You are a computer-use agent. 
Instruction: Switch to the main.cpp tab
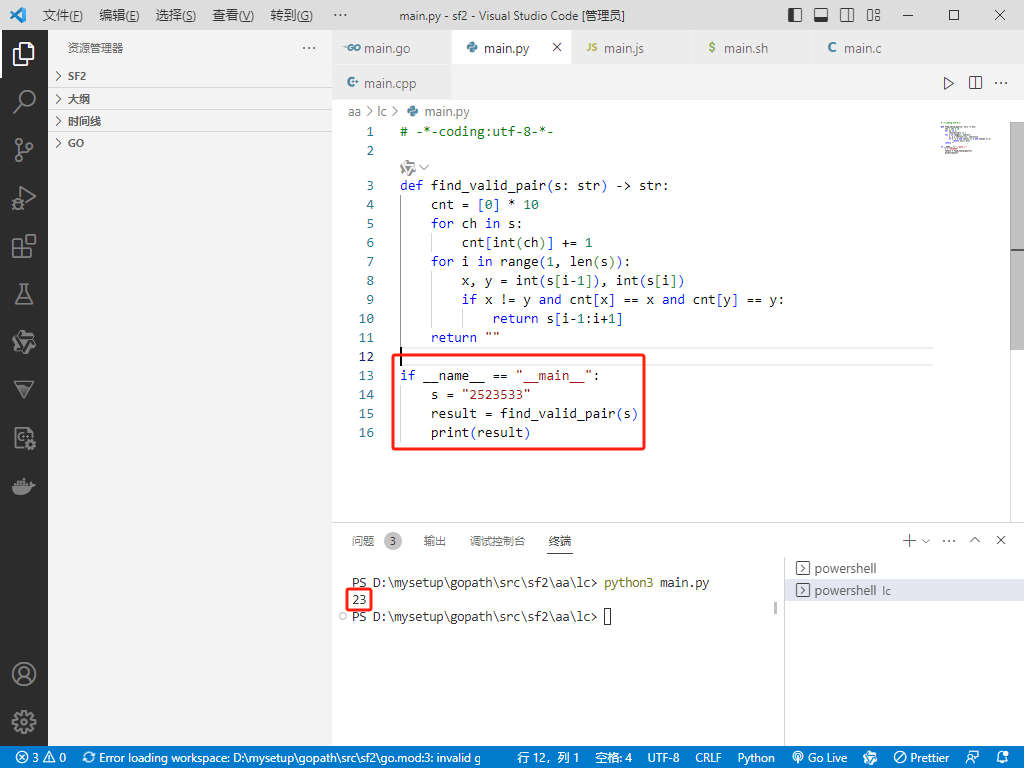coord(391,83)
